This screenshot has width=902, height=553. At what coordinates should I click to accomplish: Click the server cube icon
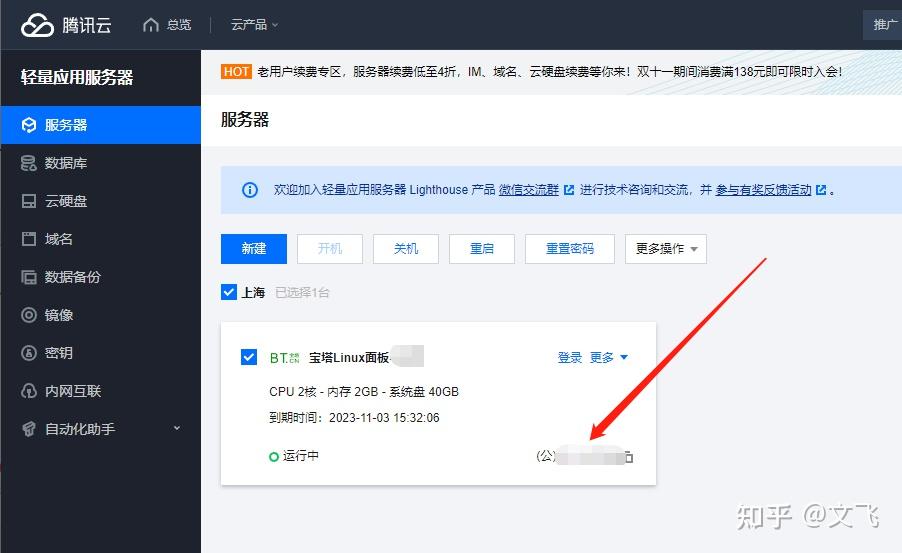(29, 125)
